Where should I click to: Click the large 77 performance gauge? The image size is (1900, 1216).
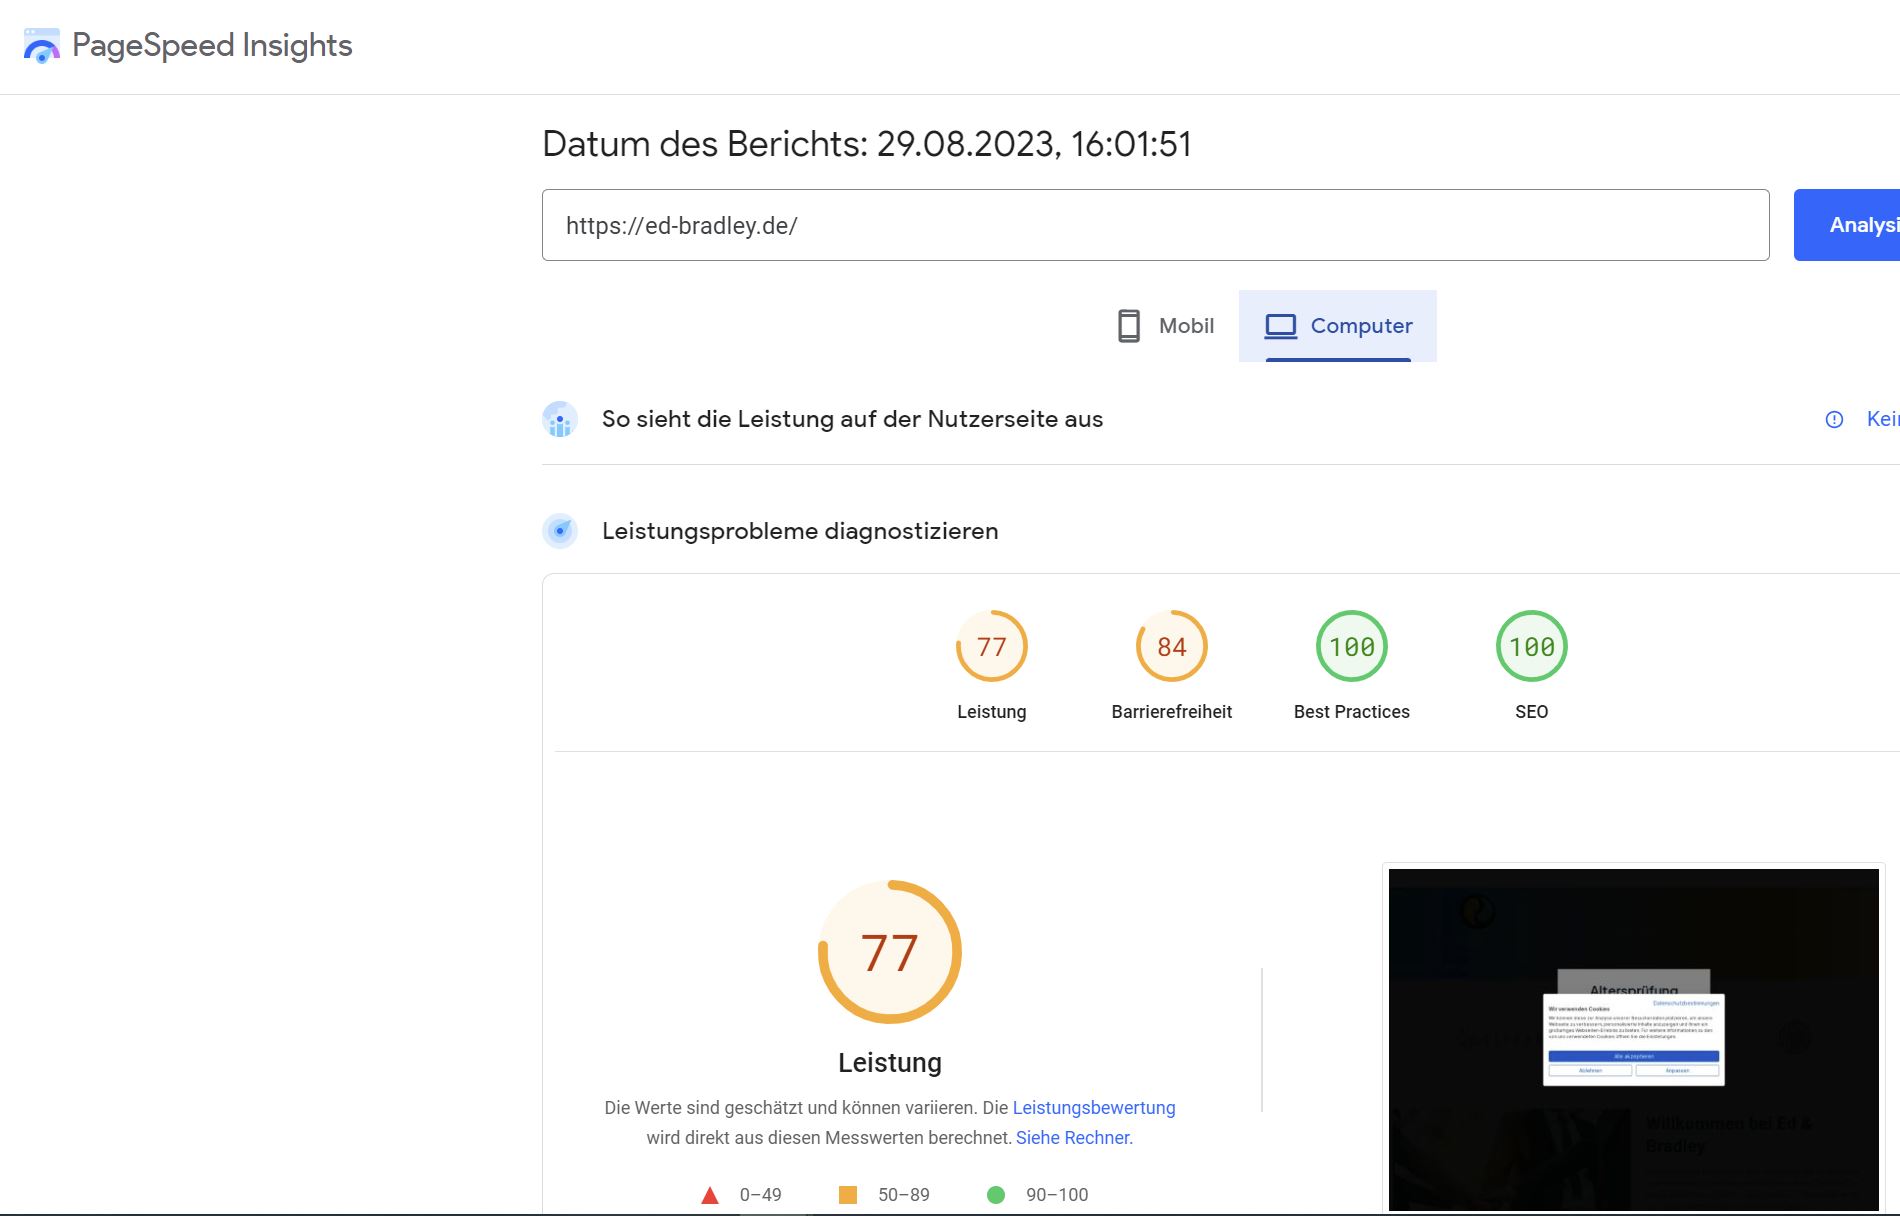coord(890,952)
